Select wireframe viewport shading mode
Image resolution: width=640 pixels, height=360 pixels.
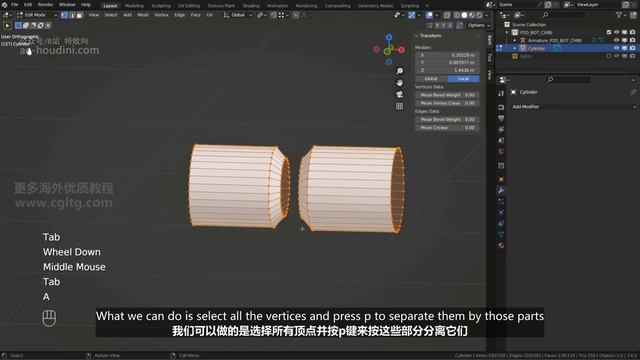pos(456,15)
